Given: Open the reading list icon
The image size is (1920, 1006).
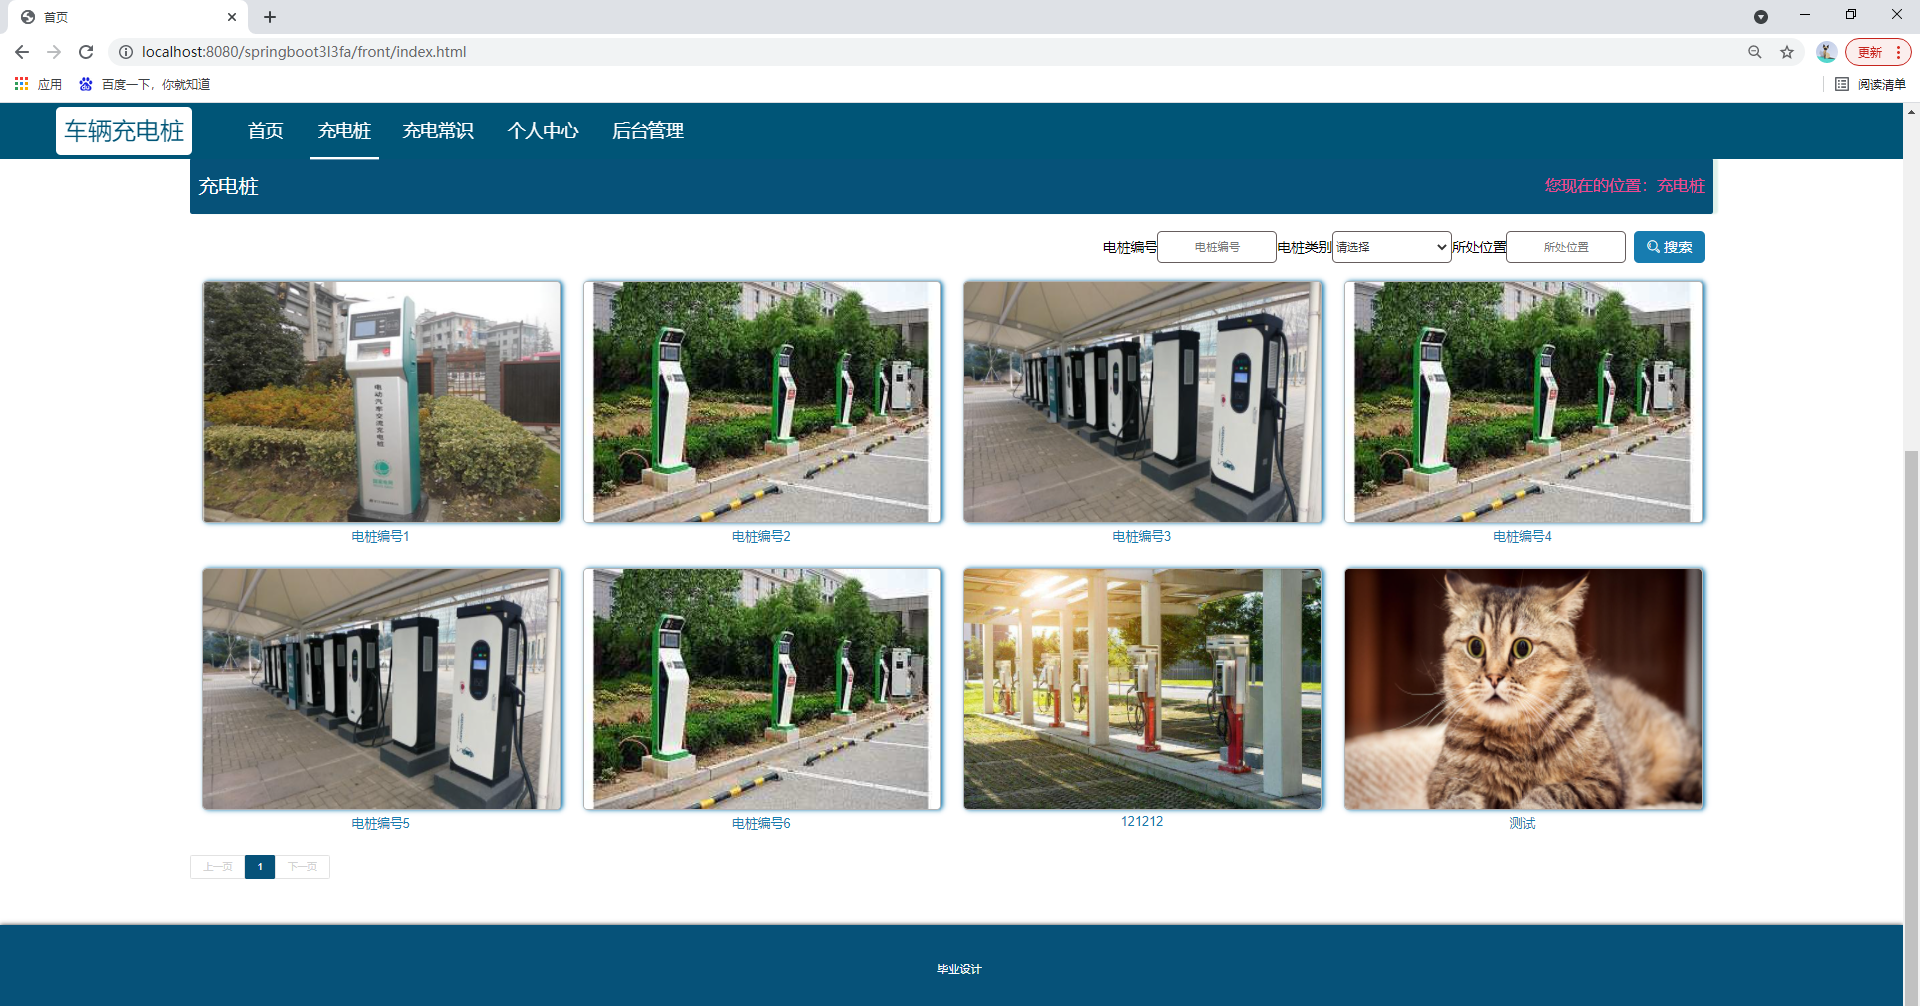Looking at the screenshot, I should point(1842,84).
